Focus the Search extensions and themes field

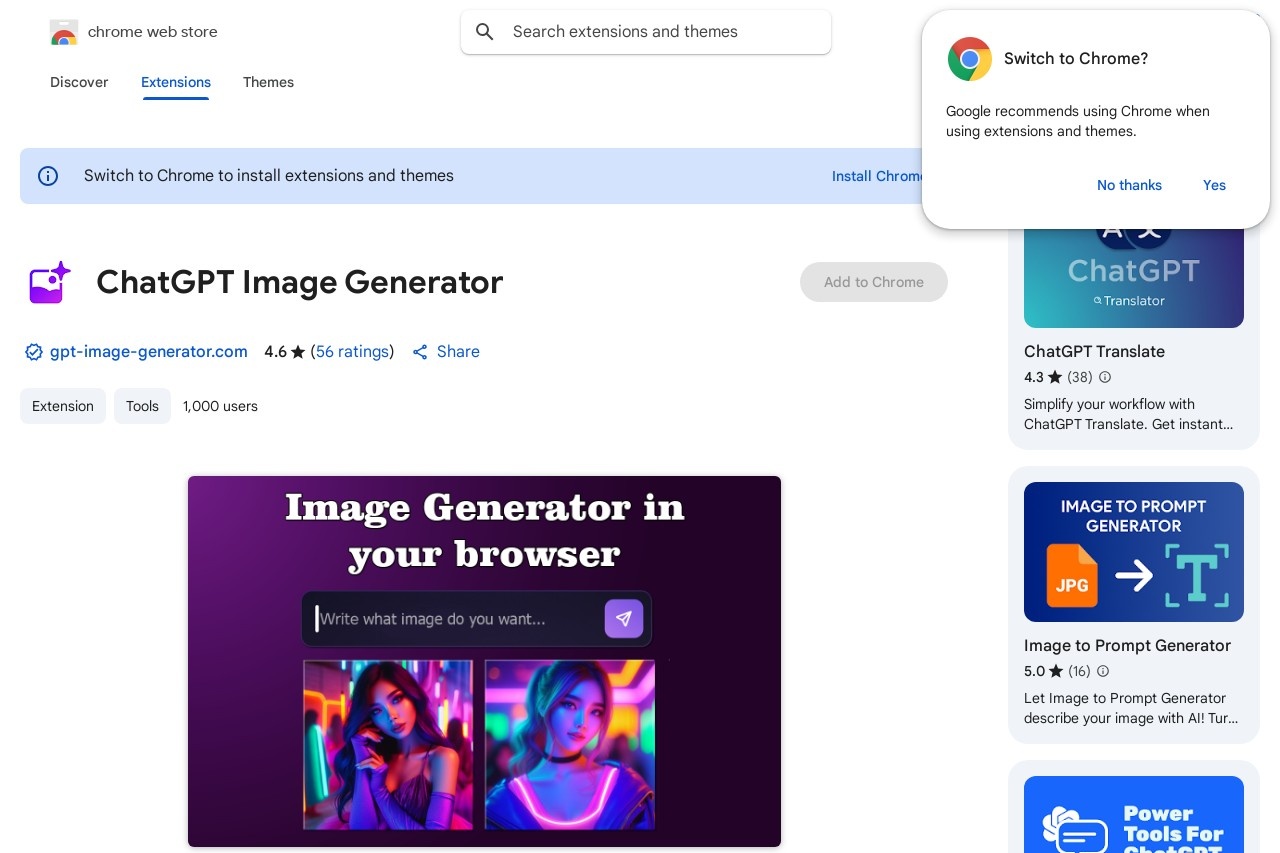click(646, 32)
